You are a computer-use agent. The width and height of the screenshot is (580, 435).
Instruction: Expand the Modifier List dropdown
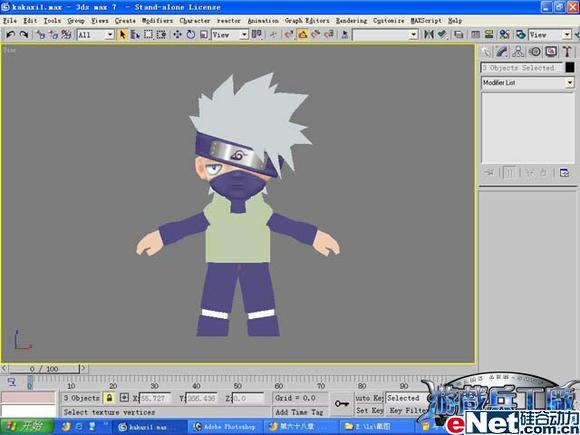pyautogui.click(x=527, y=82)
